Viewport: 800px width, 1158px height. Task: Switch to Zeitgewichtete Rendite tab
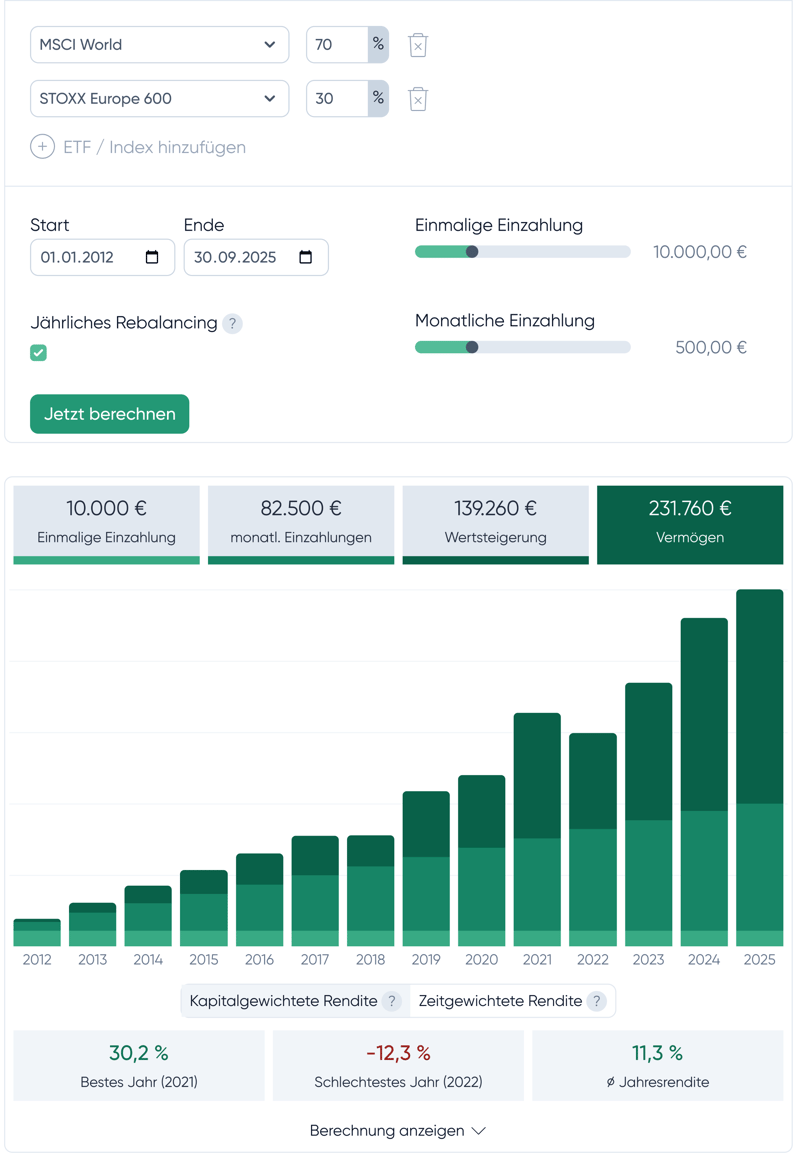[500, 1001]
